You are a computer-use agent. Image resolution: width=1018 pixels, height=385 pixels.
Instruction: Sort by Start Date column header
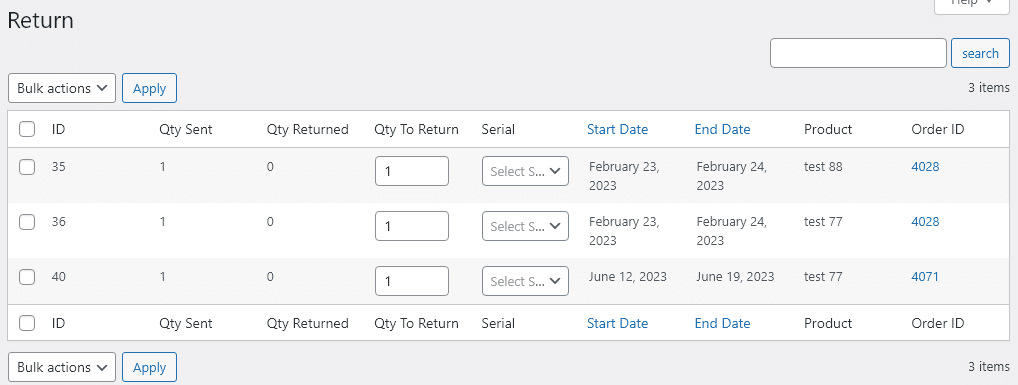tap(617, 129)
